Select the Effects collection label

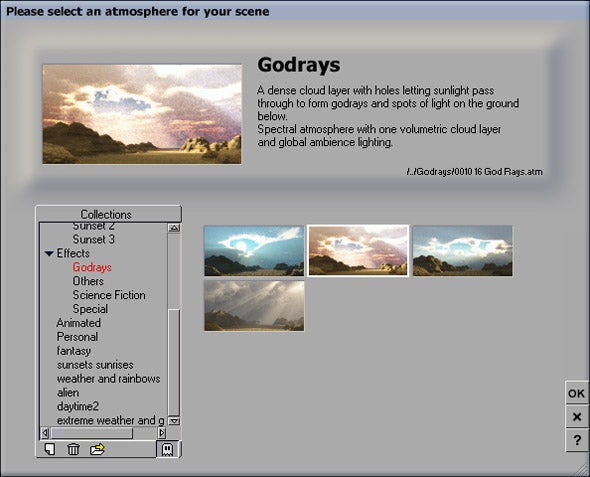click(73, 253)
